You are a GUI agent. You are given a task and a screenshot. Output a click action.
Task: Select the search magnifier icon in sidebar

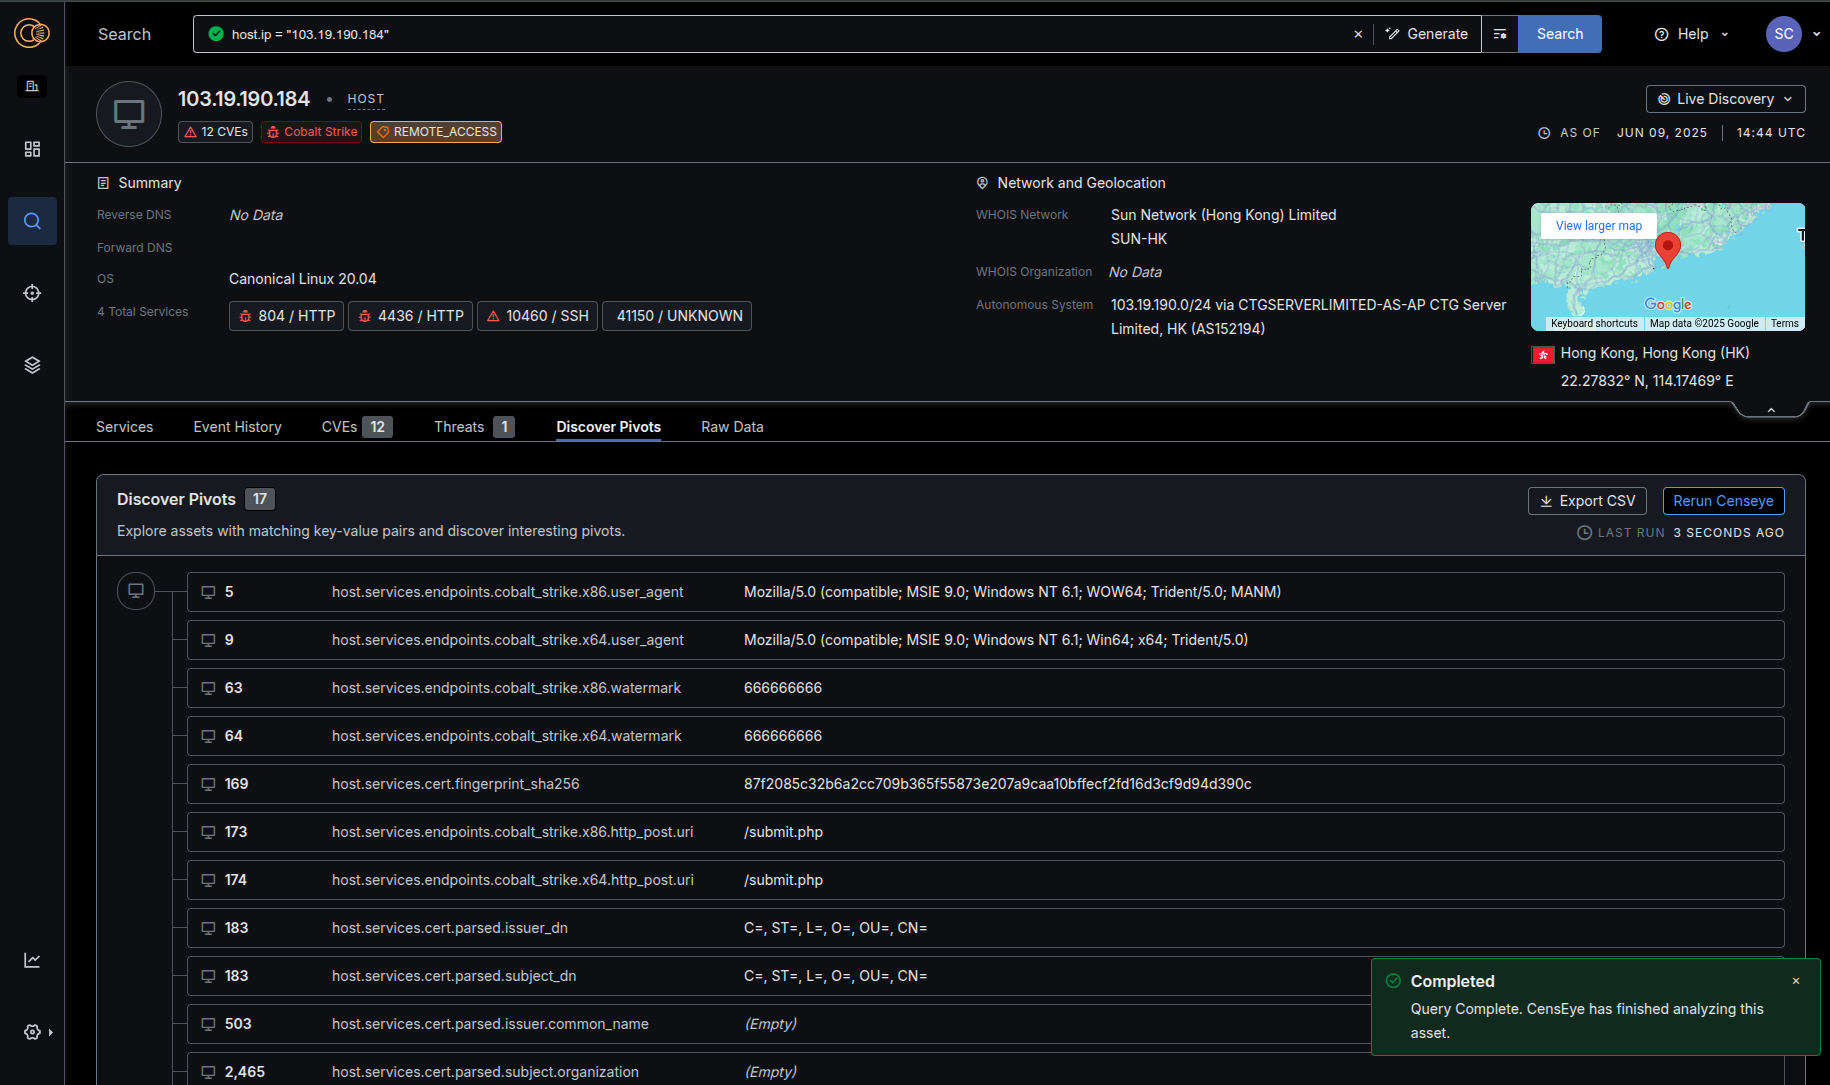(32, 221)
